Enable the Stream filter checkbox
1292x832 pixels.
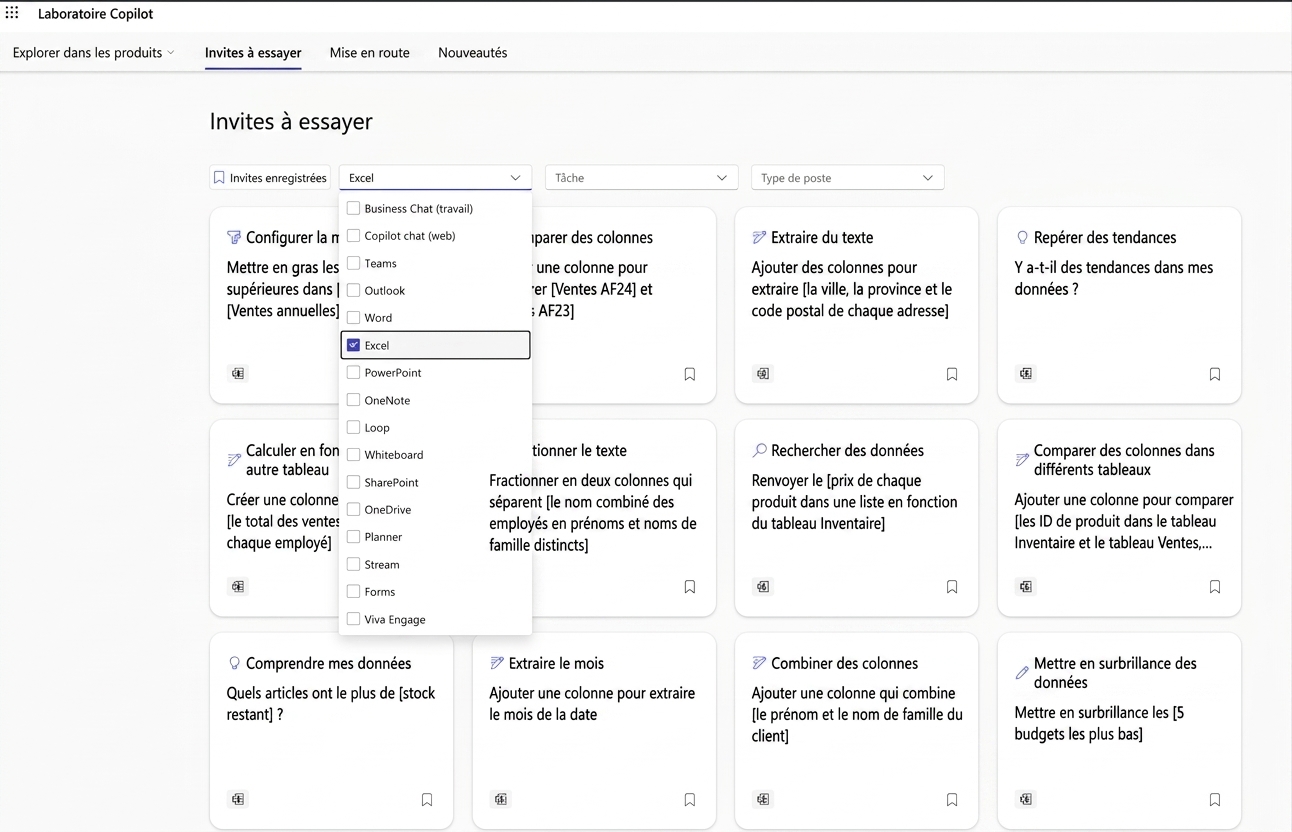pyautogui.click(x=353, y=564)
